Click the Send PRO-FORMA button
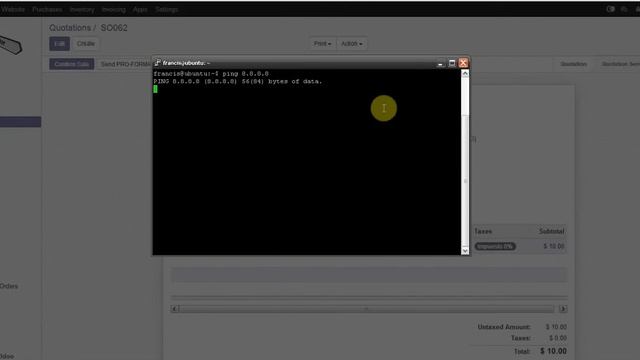 pos(125,64)
